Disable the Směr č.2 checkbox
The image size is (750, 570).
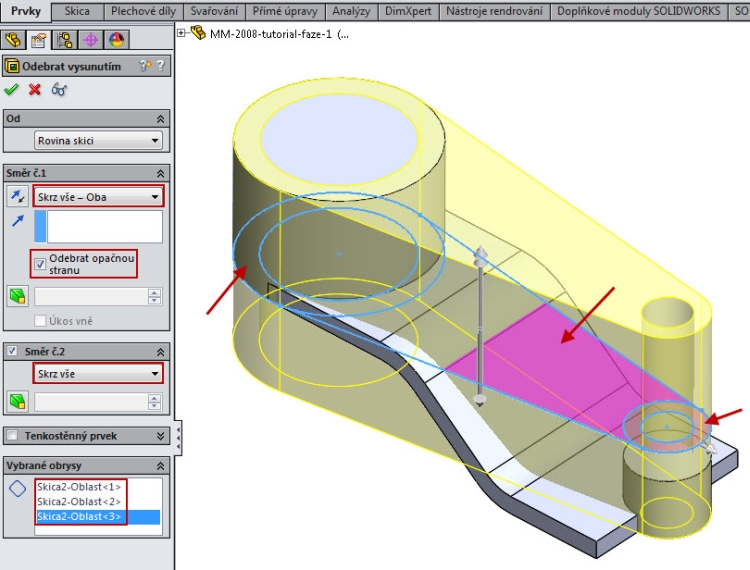[12, 351]
